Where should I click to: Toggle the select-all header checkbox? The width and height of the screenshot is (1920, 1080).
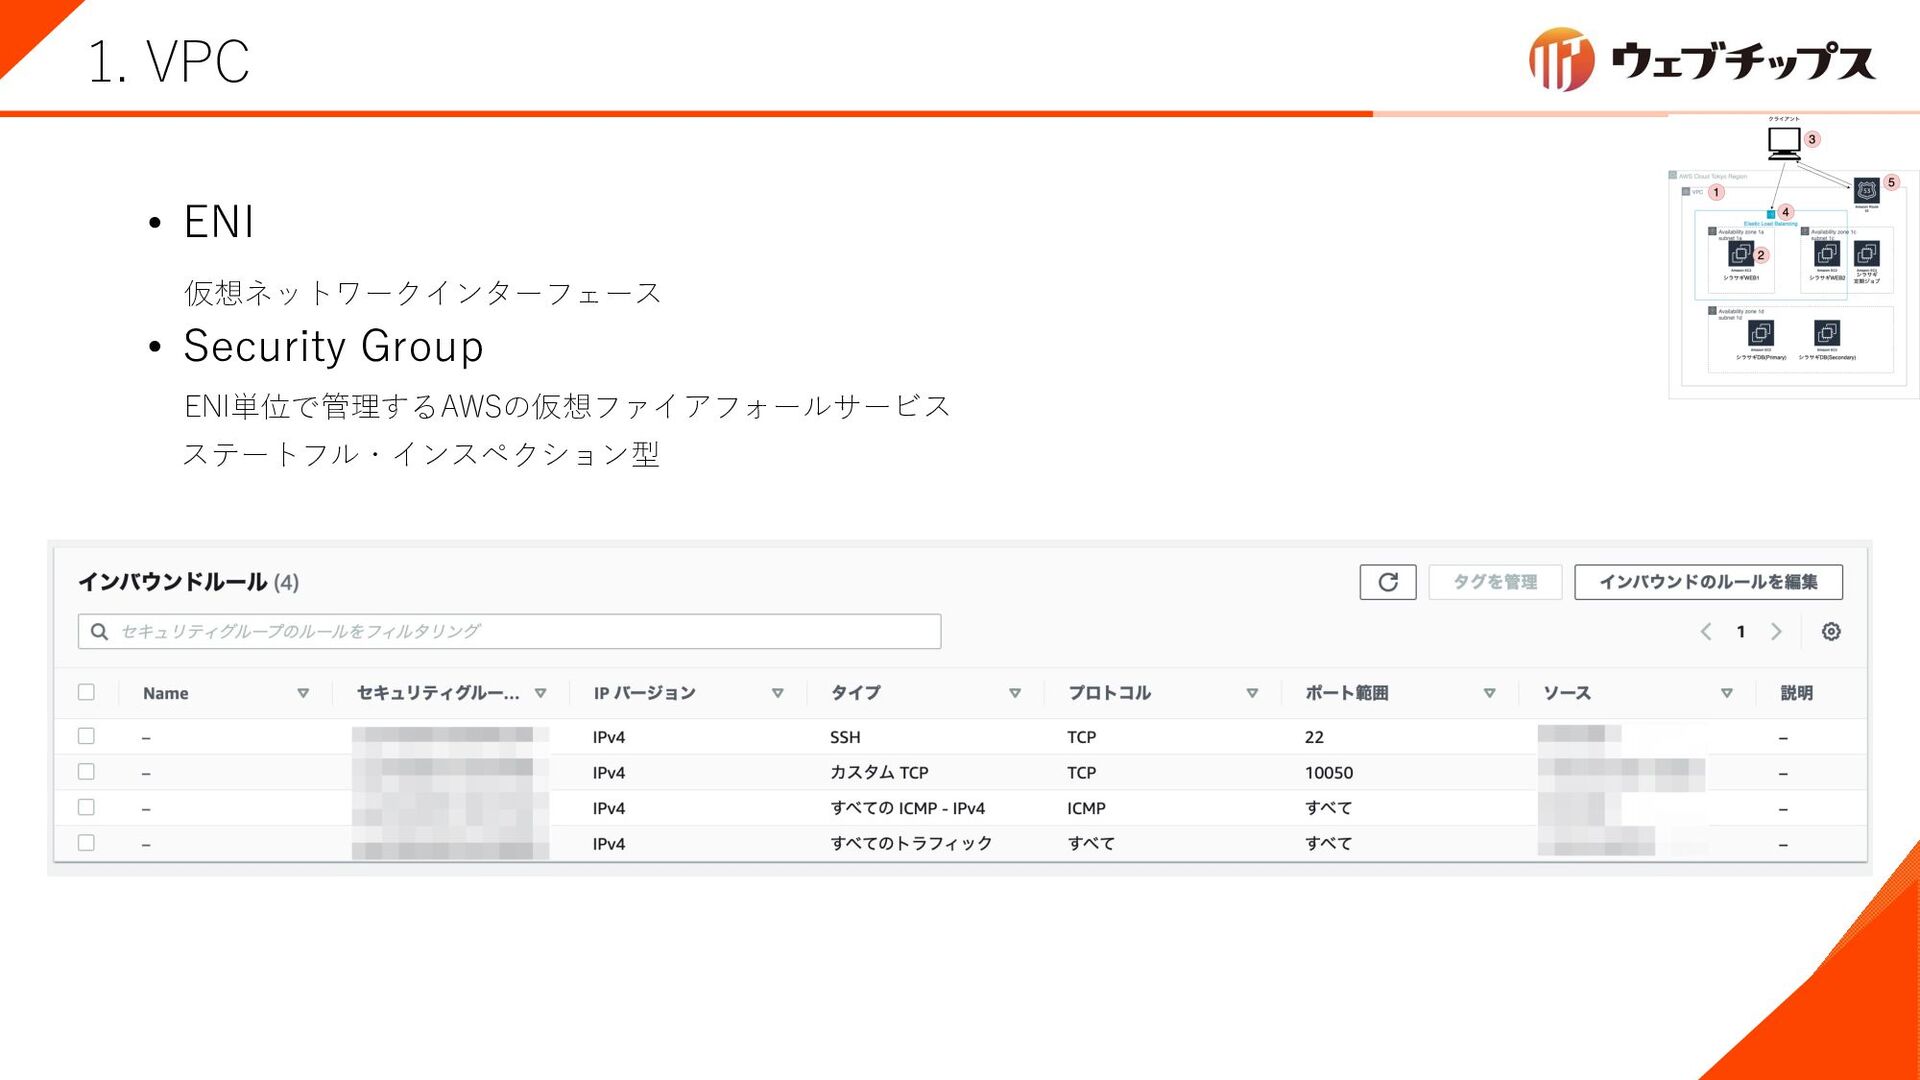click(86, 692)
